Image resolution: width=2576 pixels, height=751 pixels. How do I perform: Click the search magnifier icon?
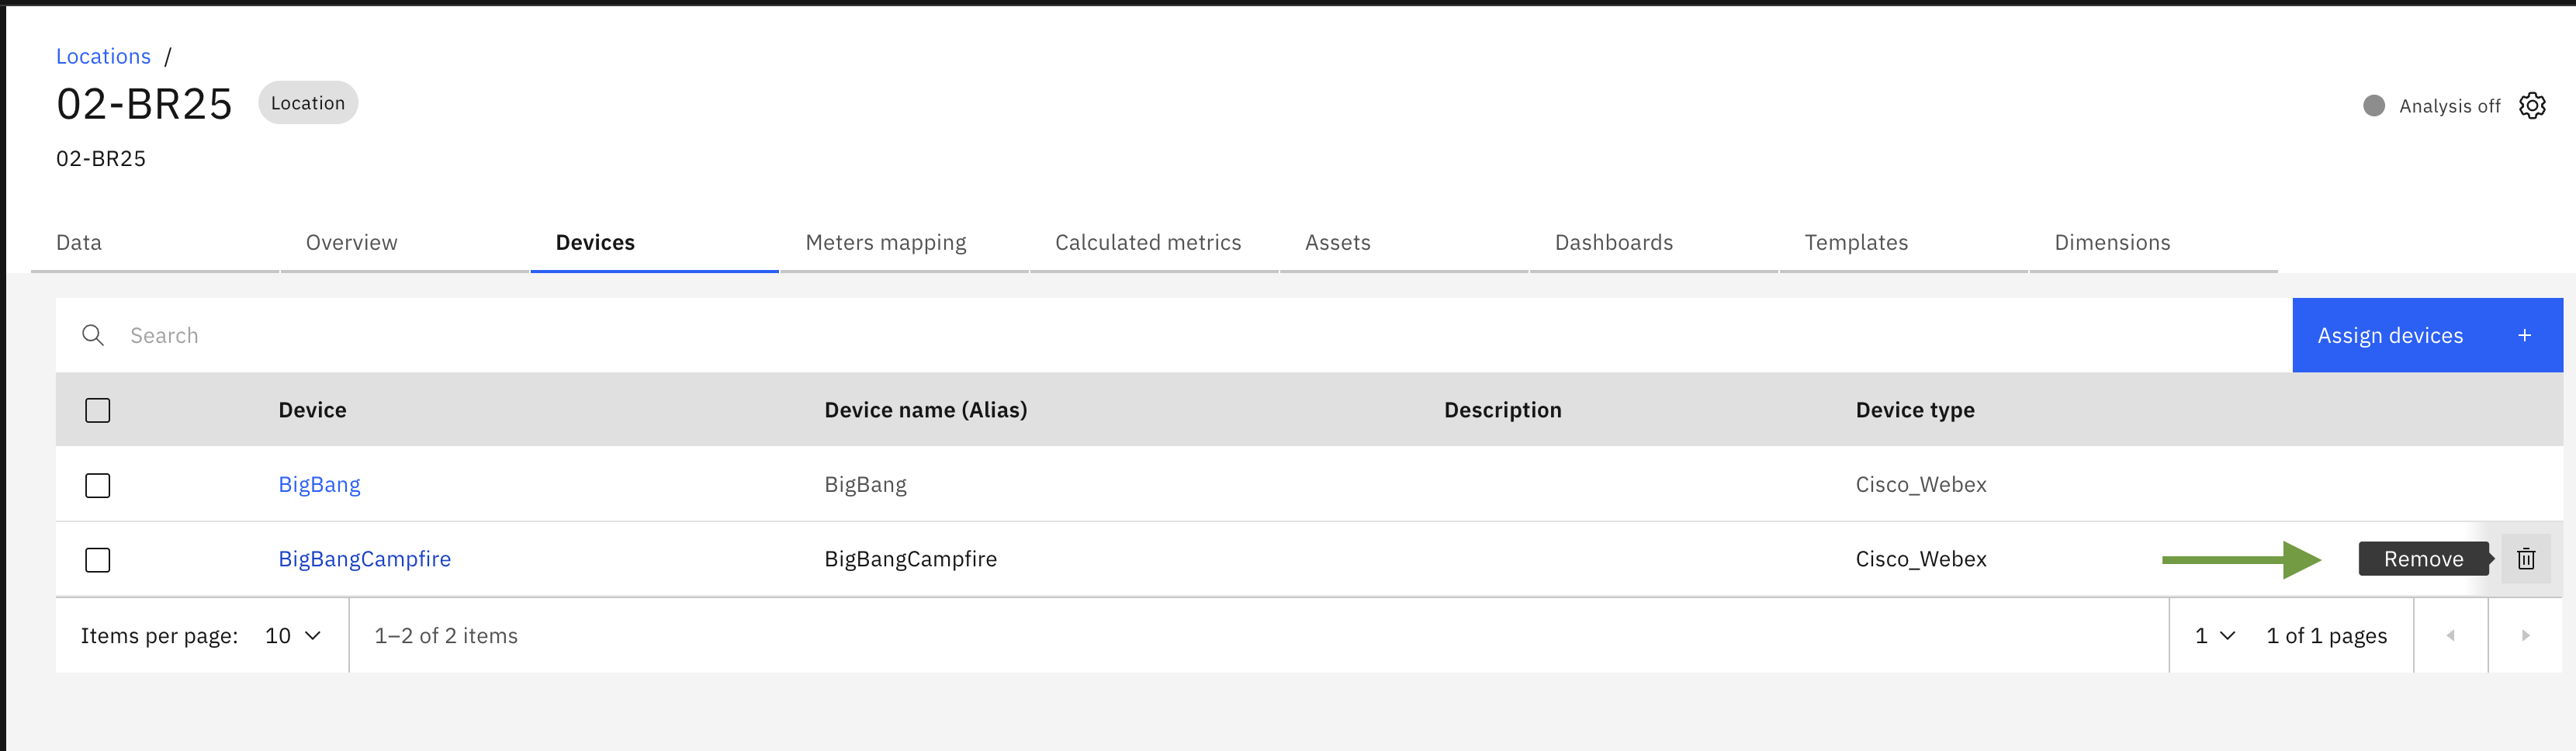coord(93,335)
